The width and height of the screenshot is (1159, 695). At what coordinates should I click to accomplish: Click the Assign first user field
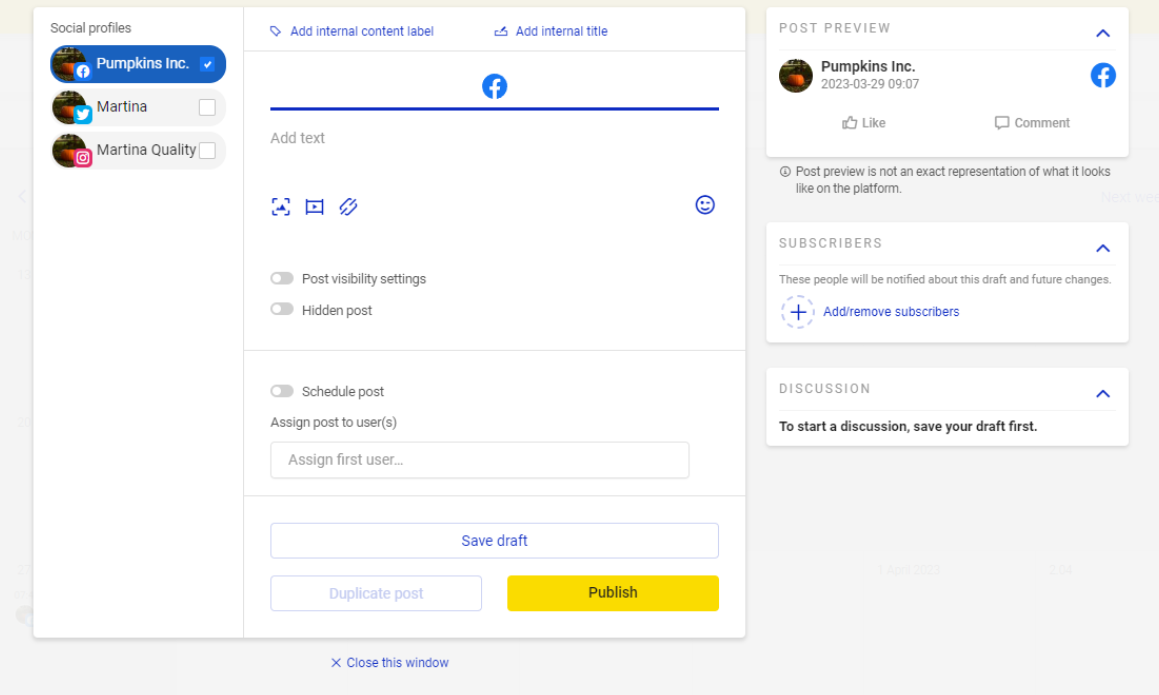pyautogui.click(x=479, y=460)
